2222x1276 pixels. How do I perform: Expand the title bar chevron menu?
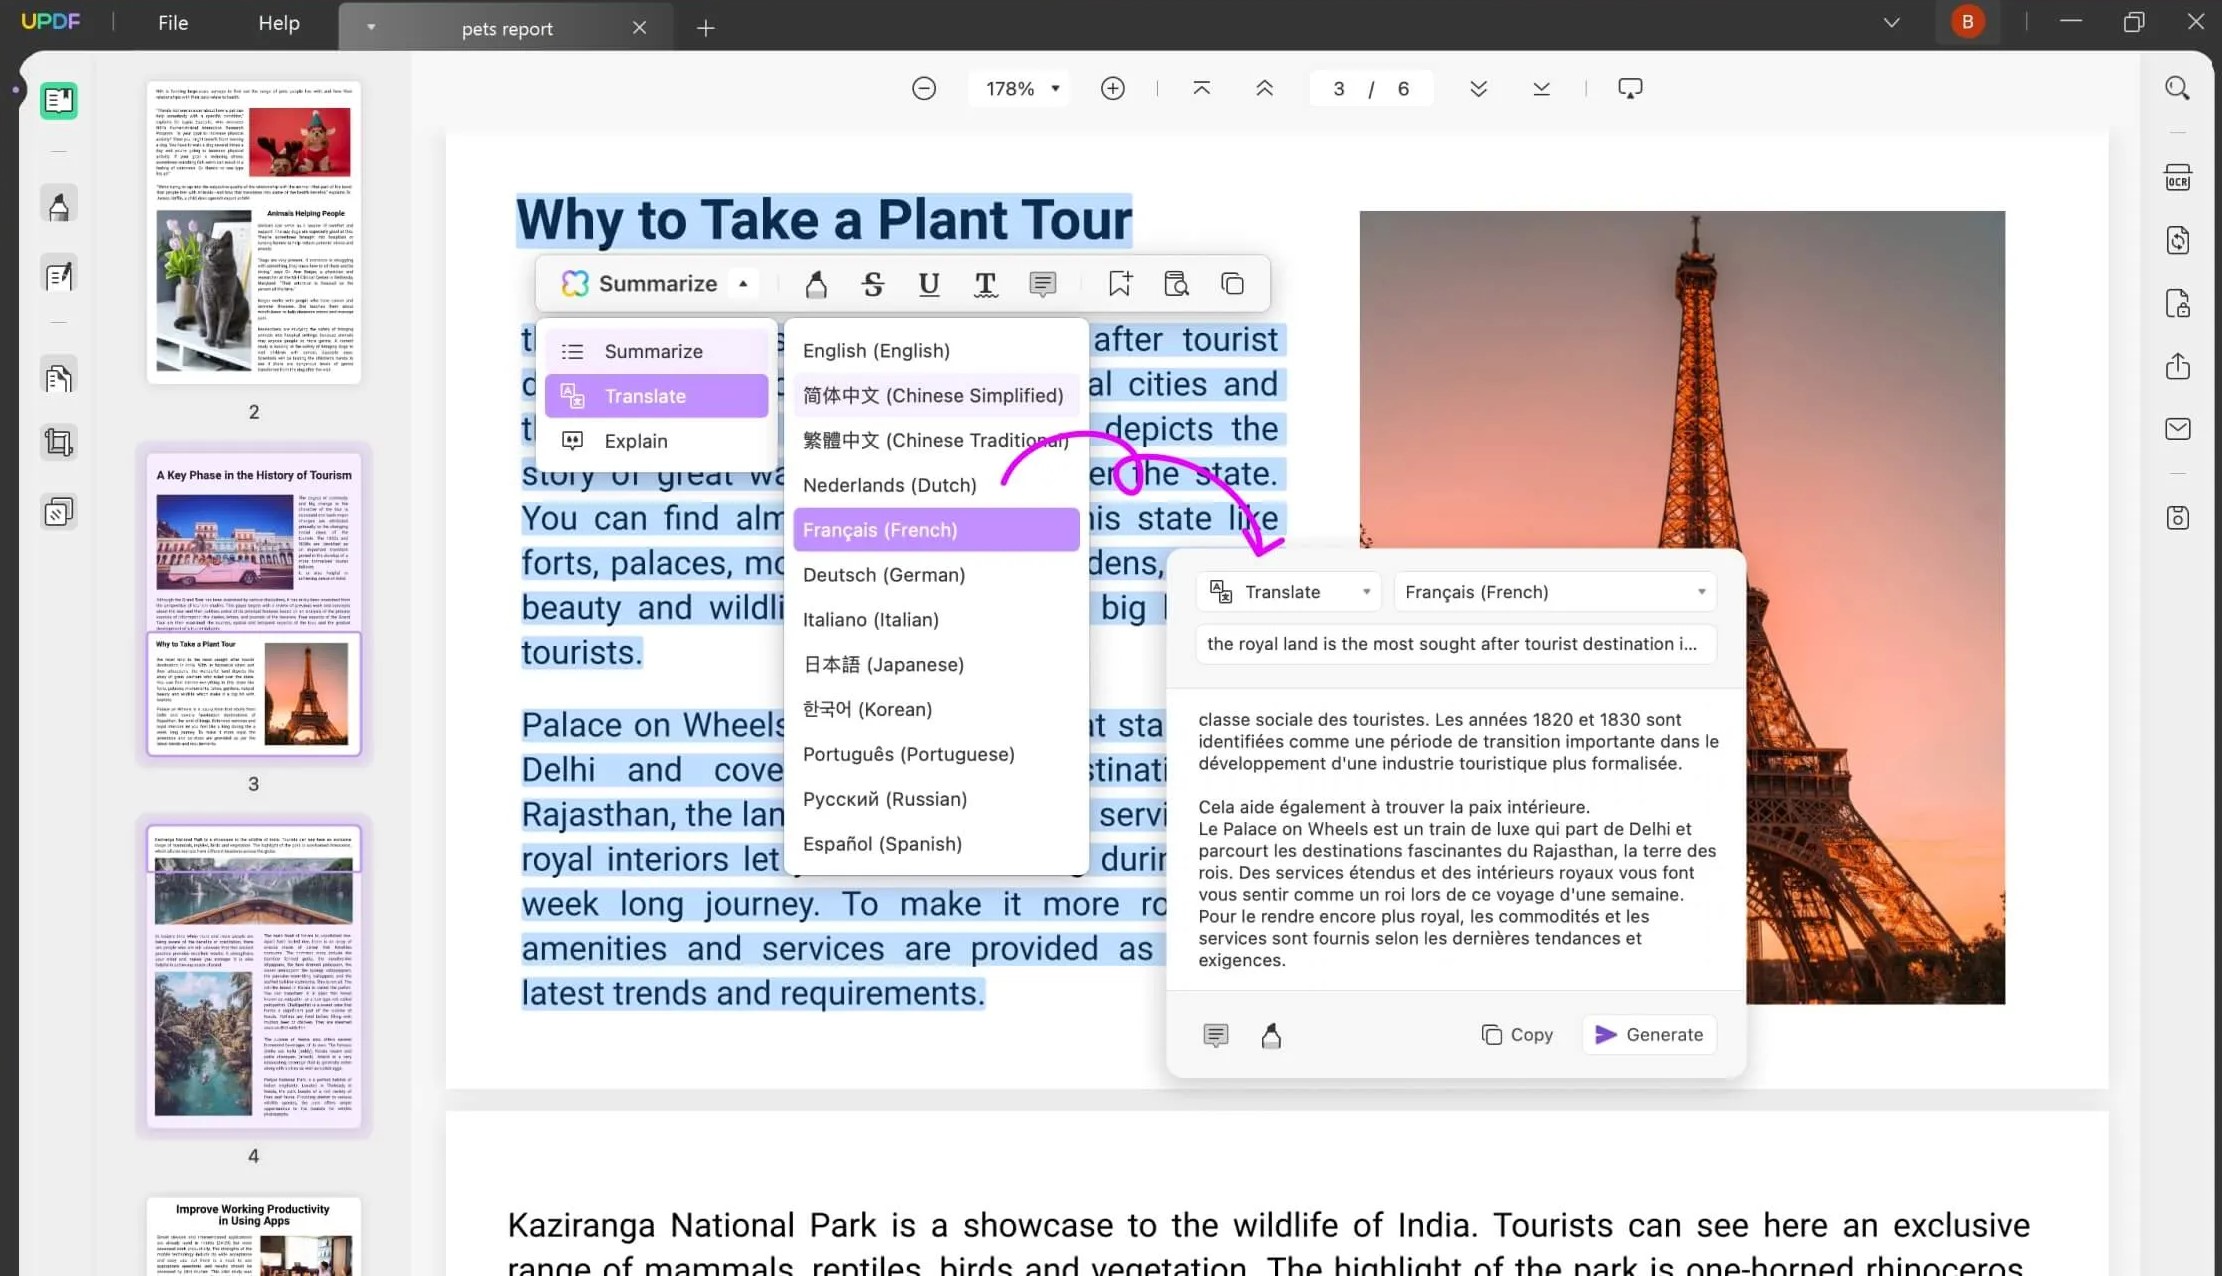pyautogui.click(x=1891, y=22)
